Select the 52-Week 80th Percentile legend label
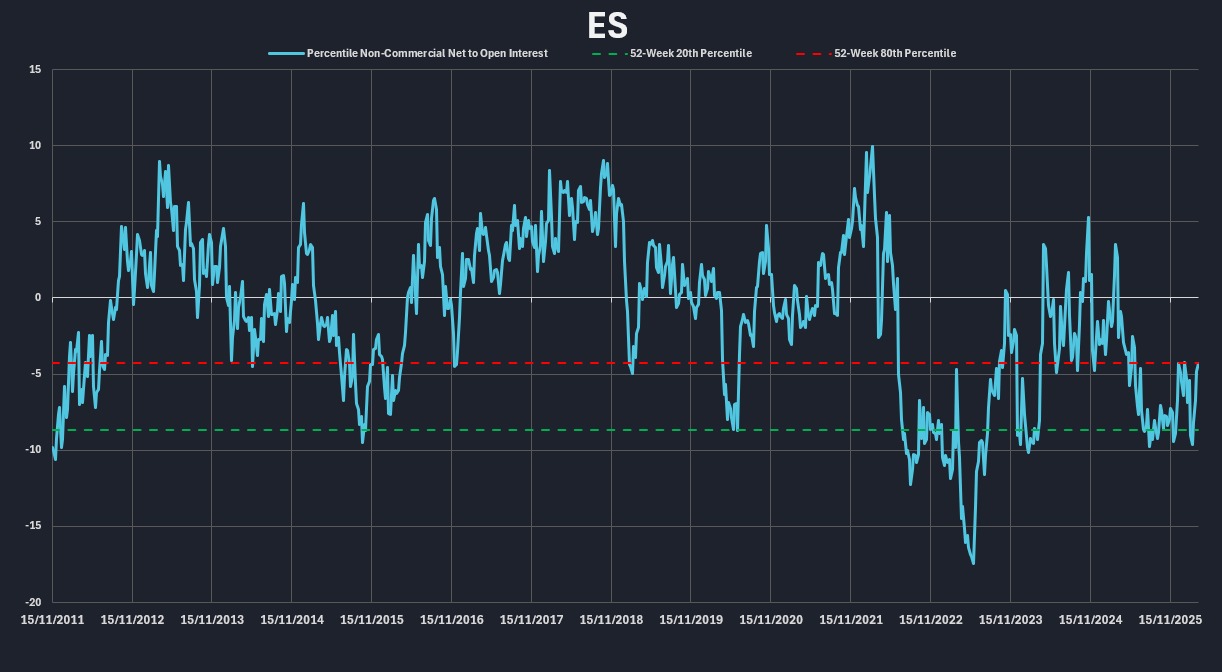This screenshot has height=672, width=1222. [895, 53]
